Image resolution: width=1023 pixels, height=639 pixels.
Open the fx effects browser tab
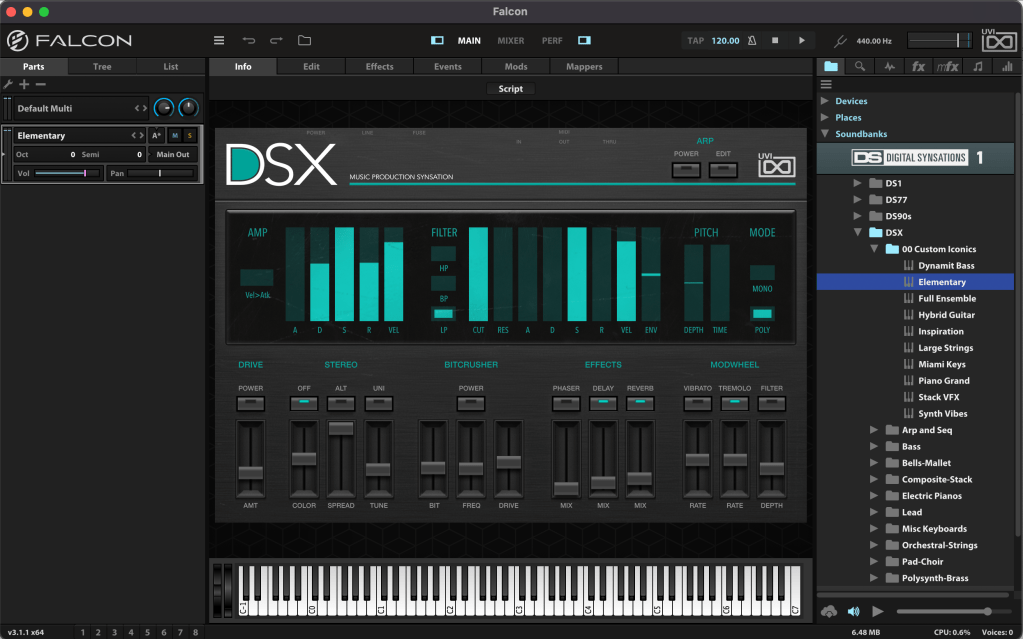(x=918, y=67)
